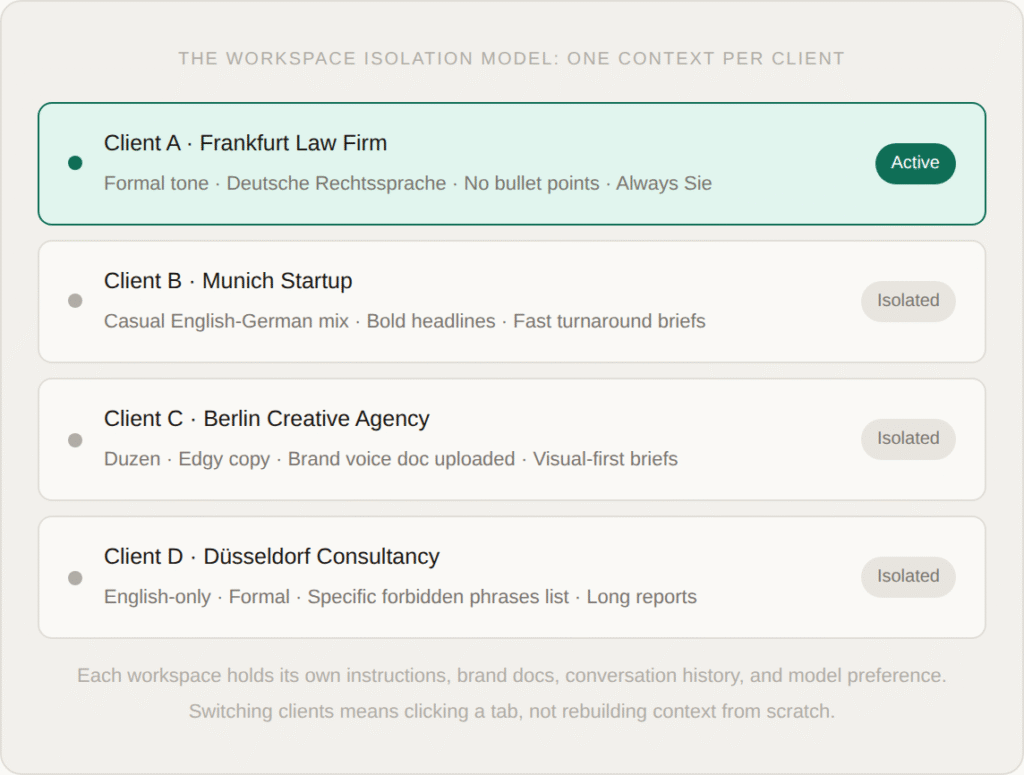Click the gray status dot for Client B
Viewport: 1024px width, 775px height.
coord(75,301)
